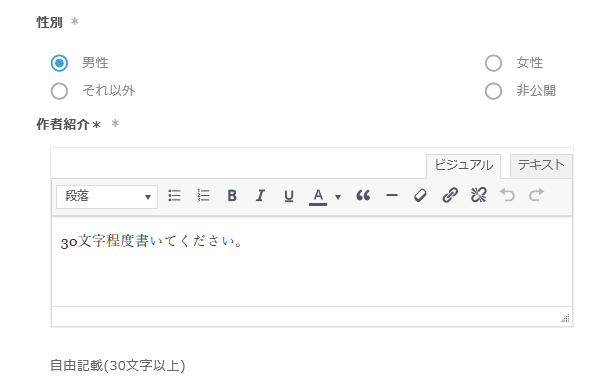Expand the text color picker arrow
This screenshot has width=607, height=387.
[x=338, y=197]
